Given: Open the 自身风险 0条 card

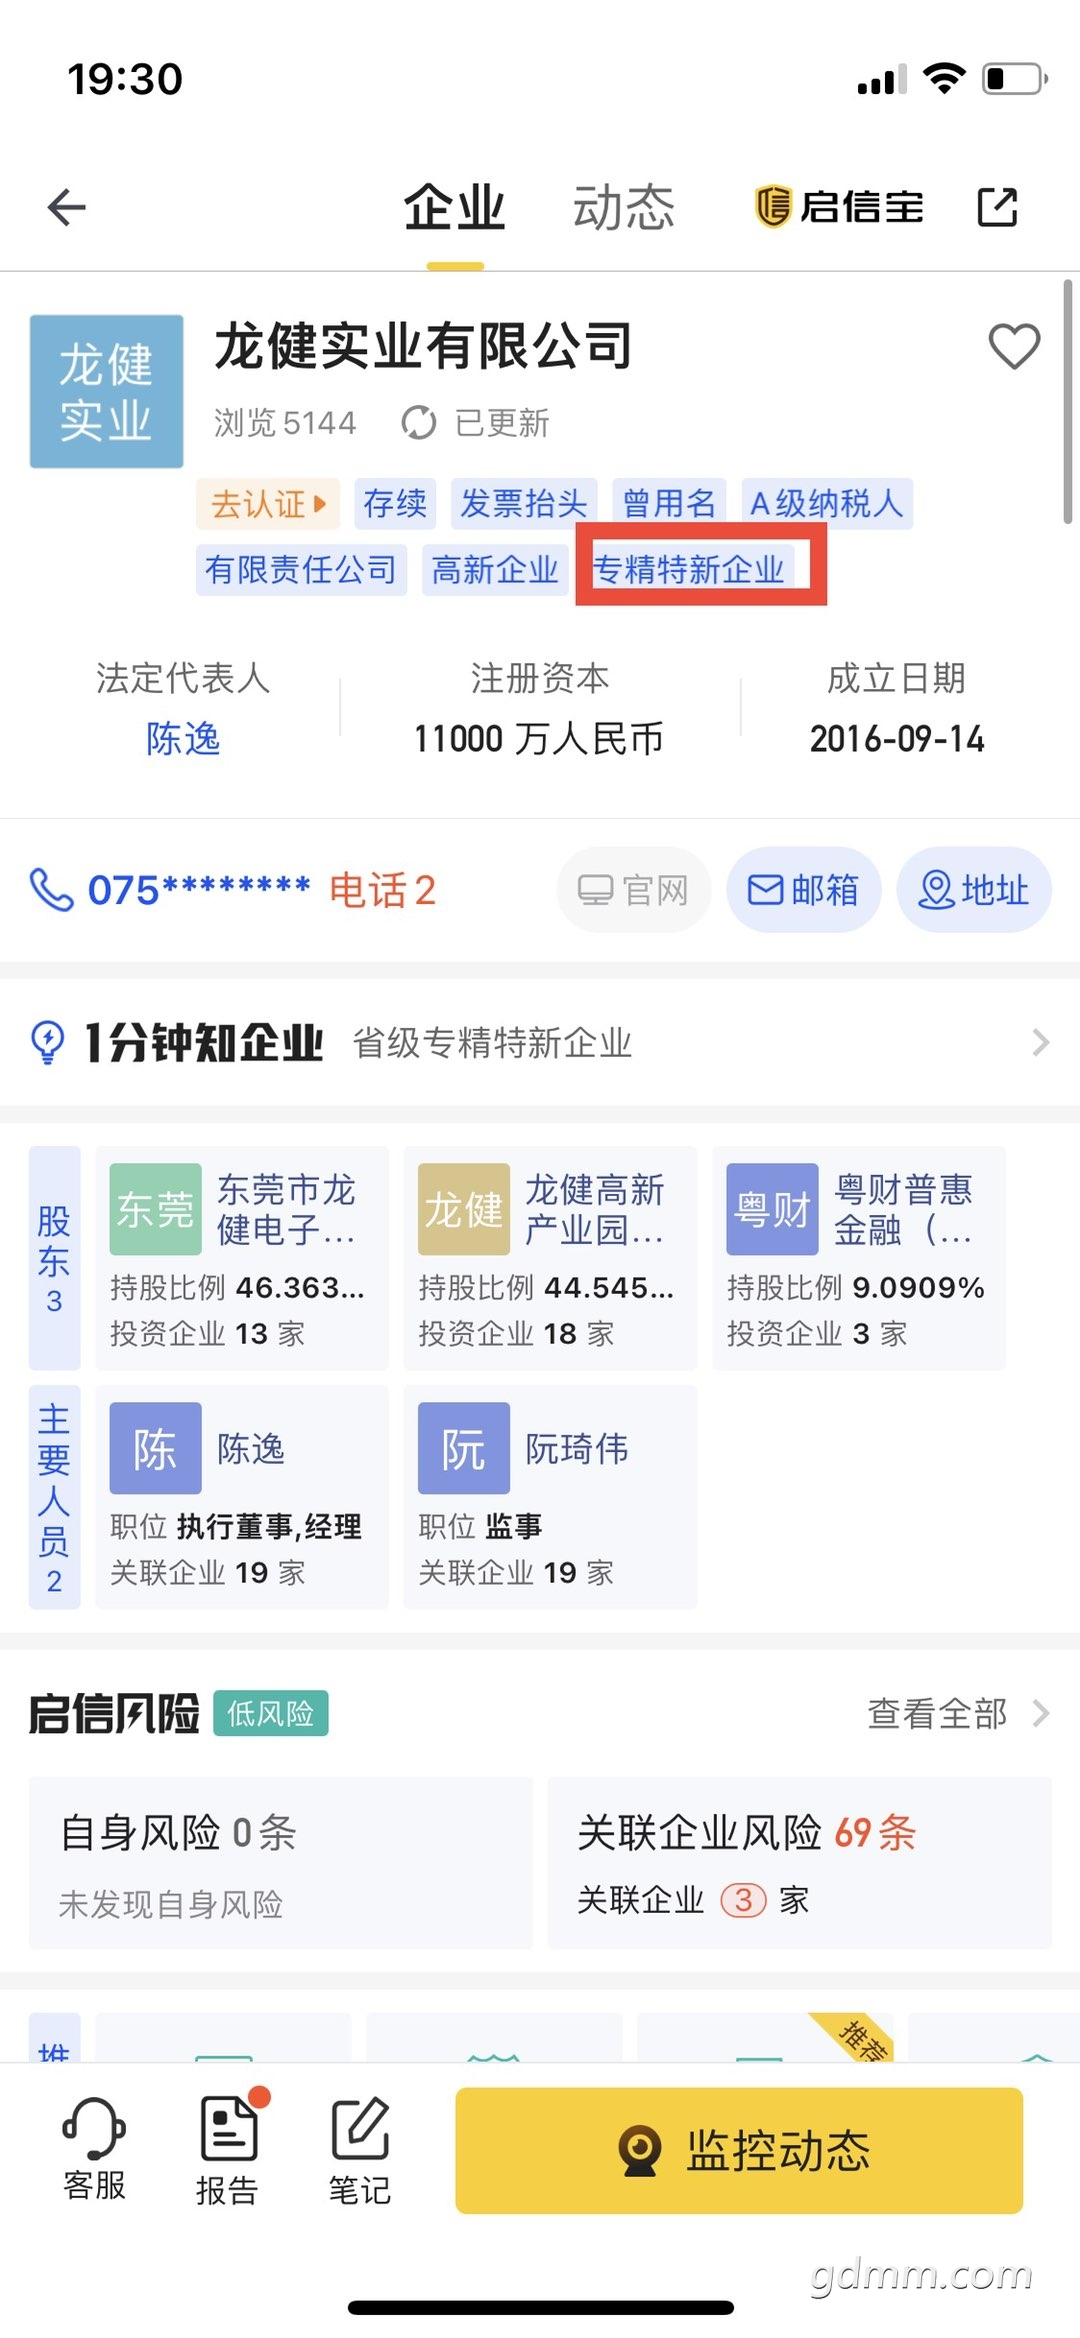Looking at the screenshot, I should coord(281,1863).
